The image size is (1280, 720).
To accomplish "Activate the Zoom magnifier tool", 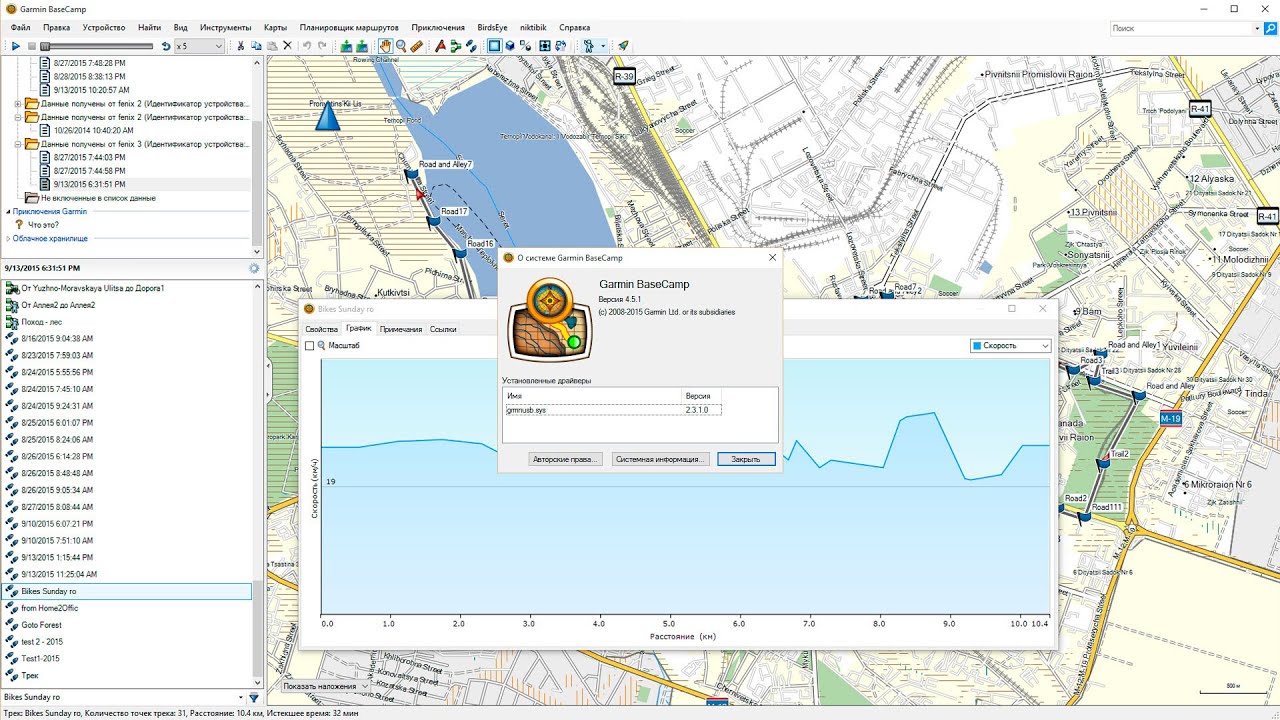I will click(x=401, y=46).
